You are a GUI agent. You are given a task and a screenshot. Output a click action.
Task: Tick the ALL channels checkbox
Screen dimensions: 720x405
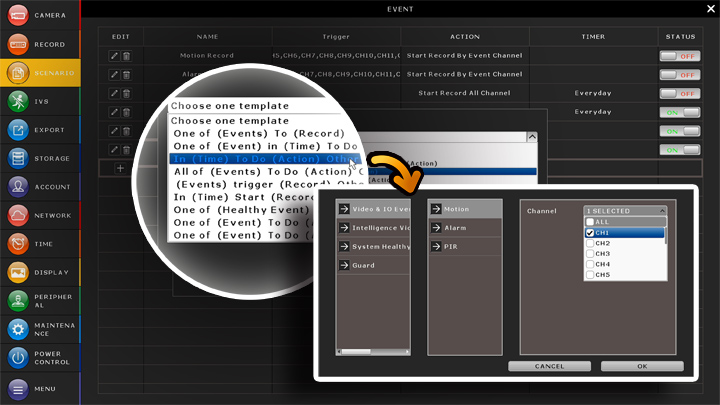[x=590, y=222]
